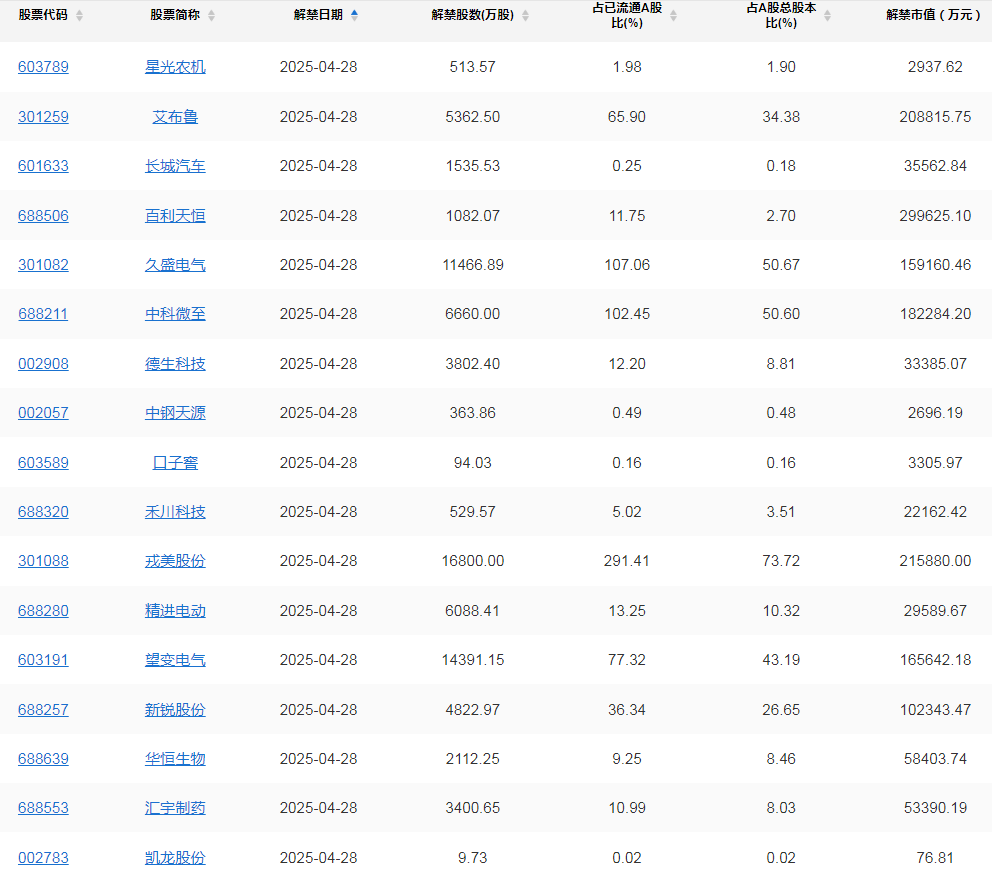Select 解禁股数 value 9.73

pos(473,858)
